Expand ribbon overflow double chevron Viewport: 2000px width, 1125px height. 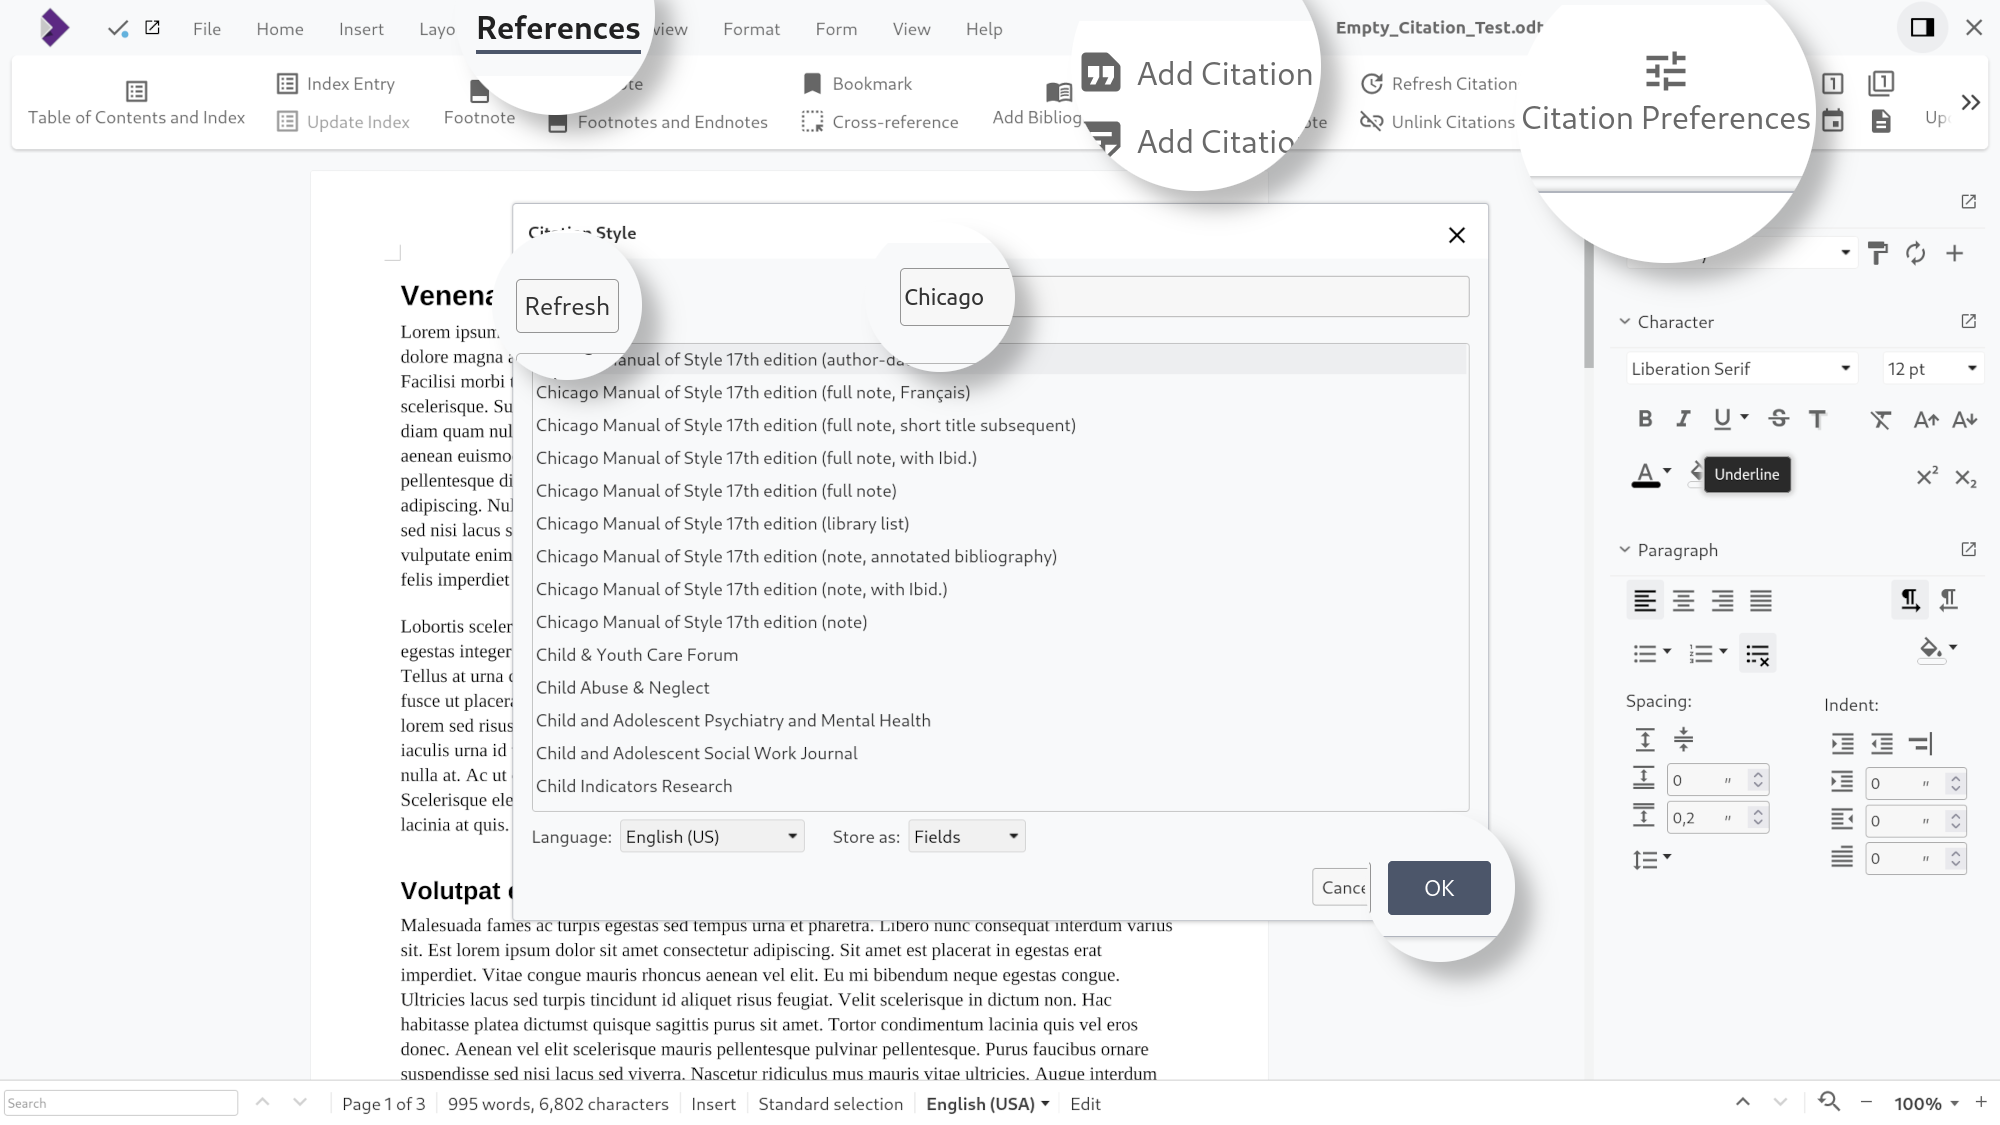click(x=1970, y=102)
